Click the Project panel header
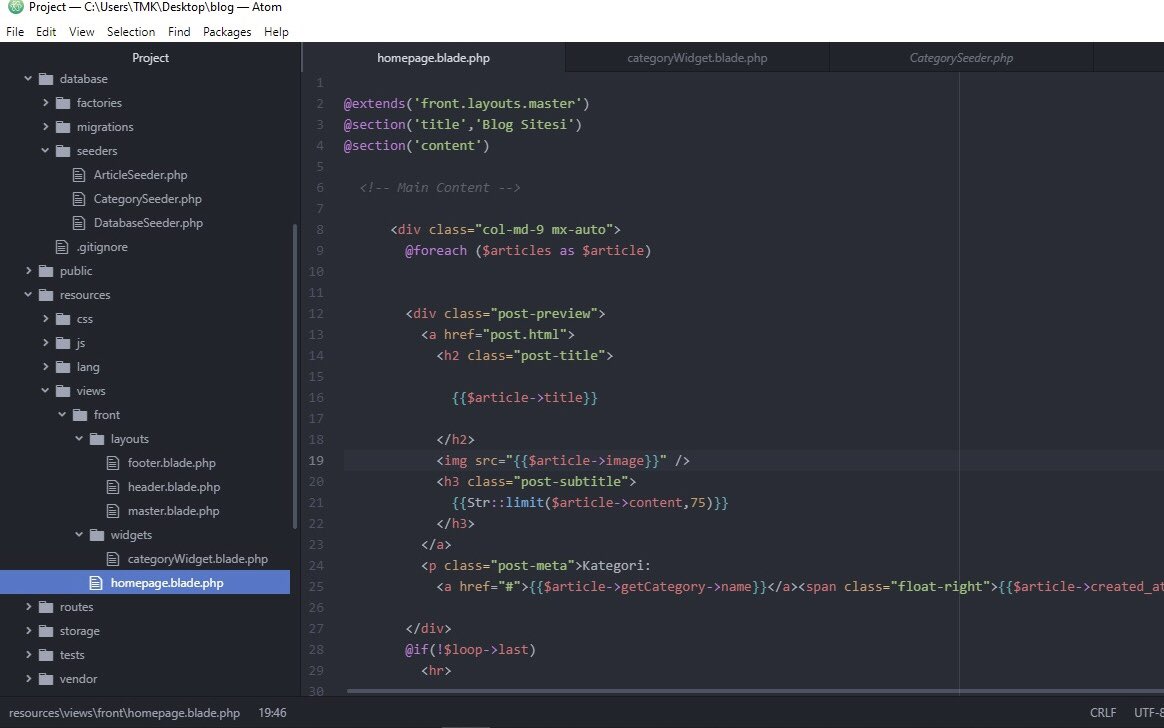 click(x=150, y=58)
